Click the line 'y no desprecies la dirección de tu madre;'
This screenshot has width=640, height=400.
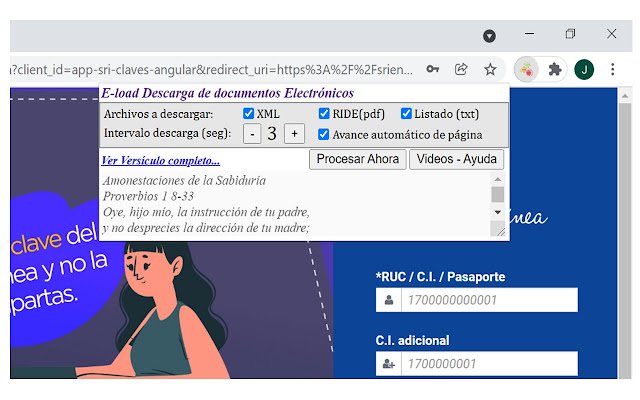206,228
